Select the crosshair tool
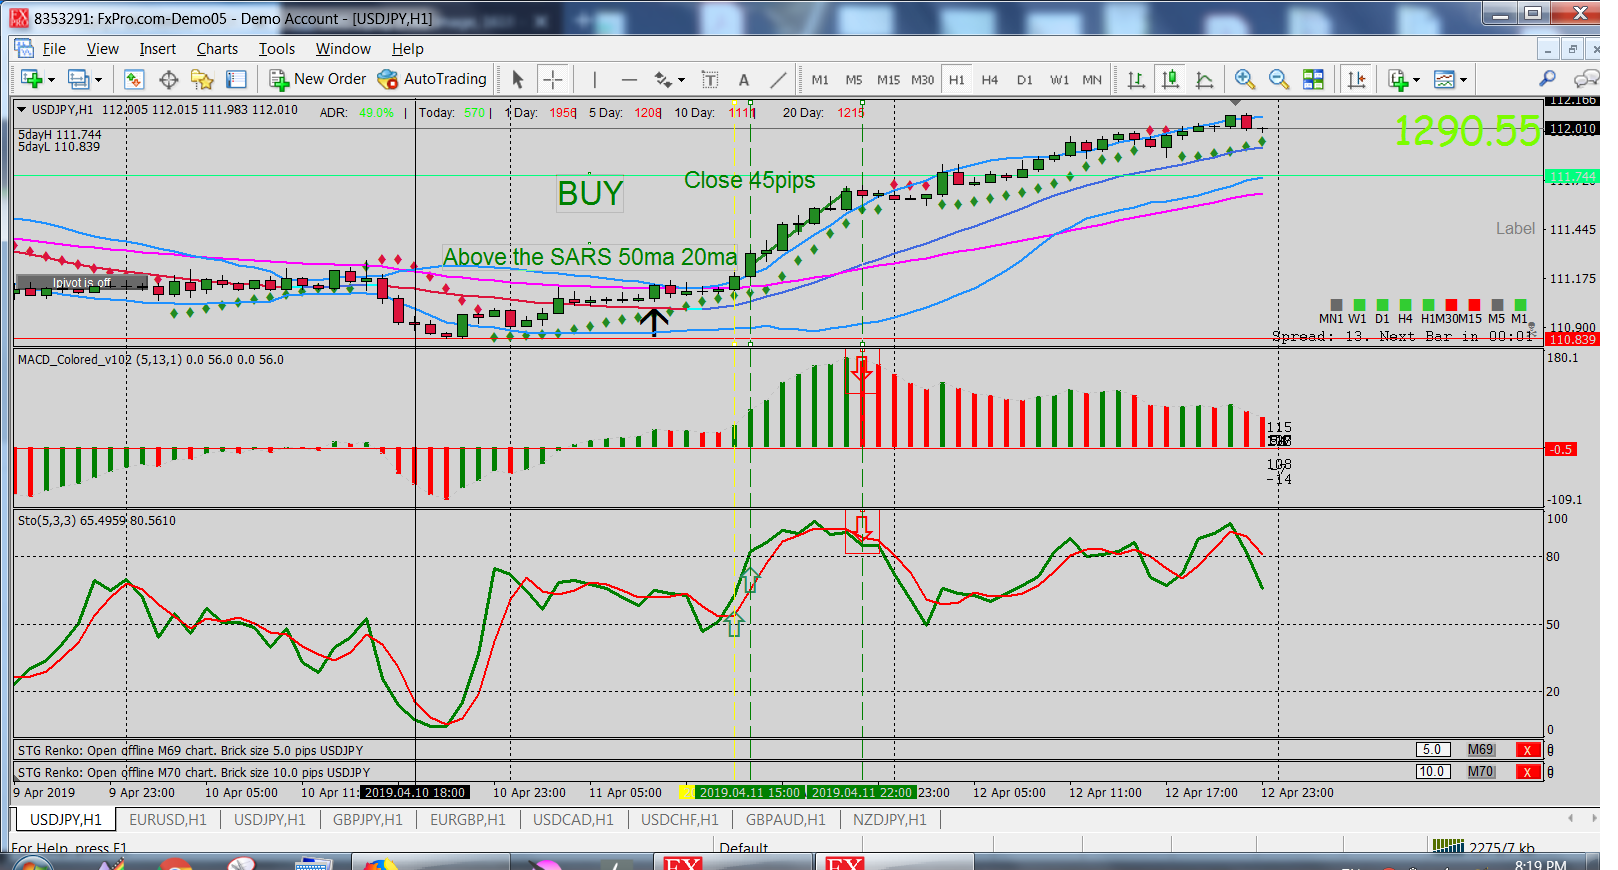The height and width of the screenshot is (870, 1618). (553, 79)
